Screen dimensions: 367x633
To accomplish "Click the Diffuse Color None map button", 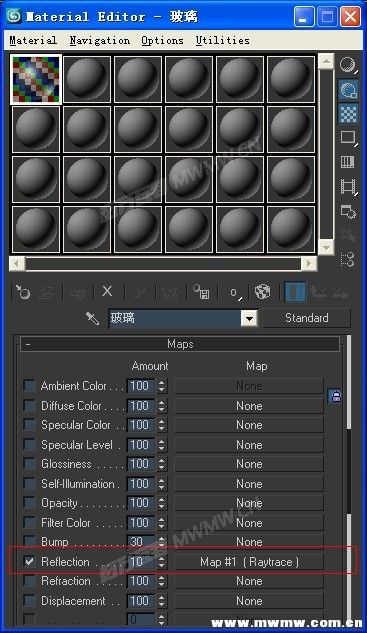I will (249, 405).
